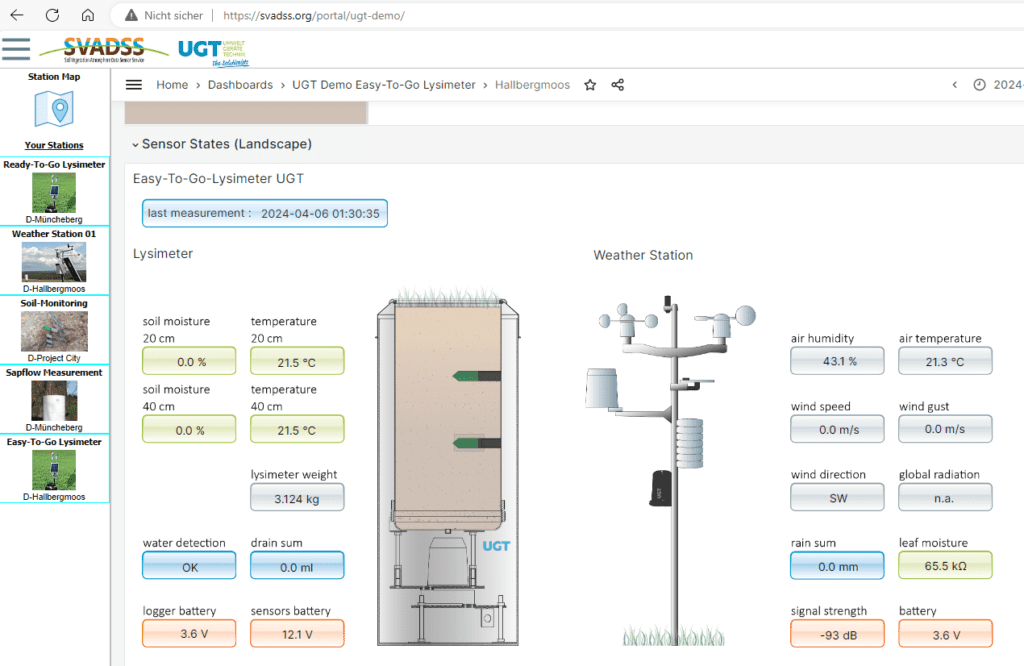Screen dimensions: 1024x666
Task: Click the browser back arrow
Action: pos(17,16)
